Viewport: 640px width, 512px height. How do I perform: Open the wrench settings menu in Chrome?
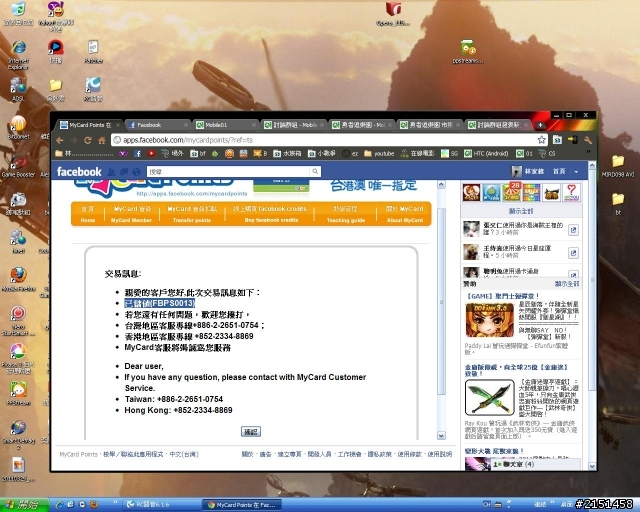click(588, 140)
